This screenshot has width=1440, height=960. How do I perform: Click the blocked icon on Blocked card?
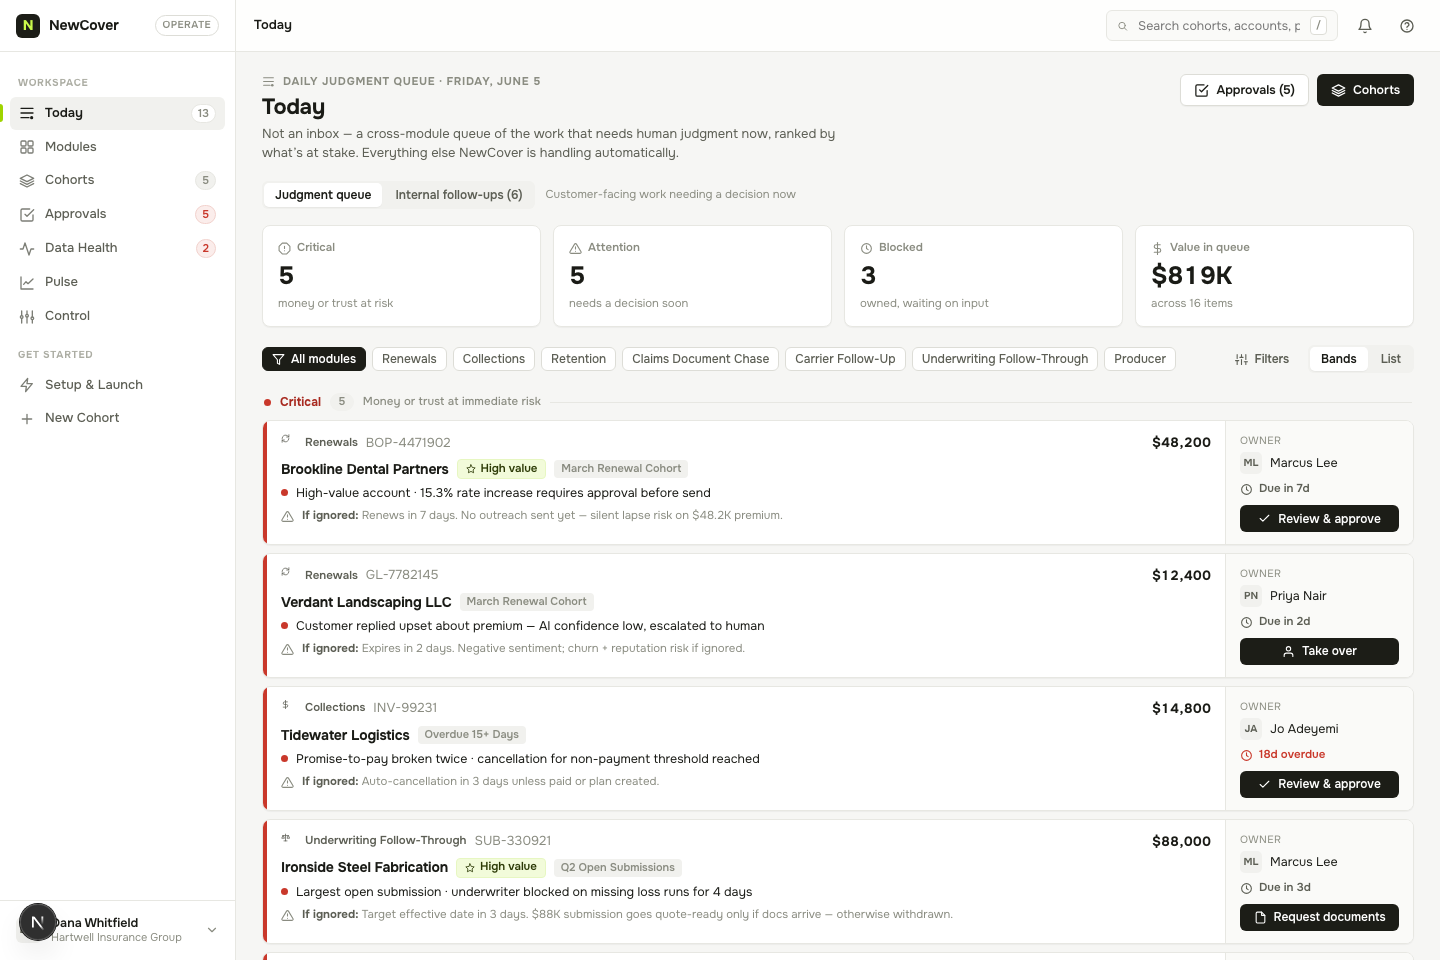tap(866, 248)
